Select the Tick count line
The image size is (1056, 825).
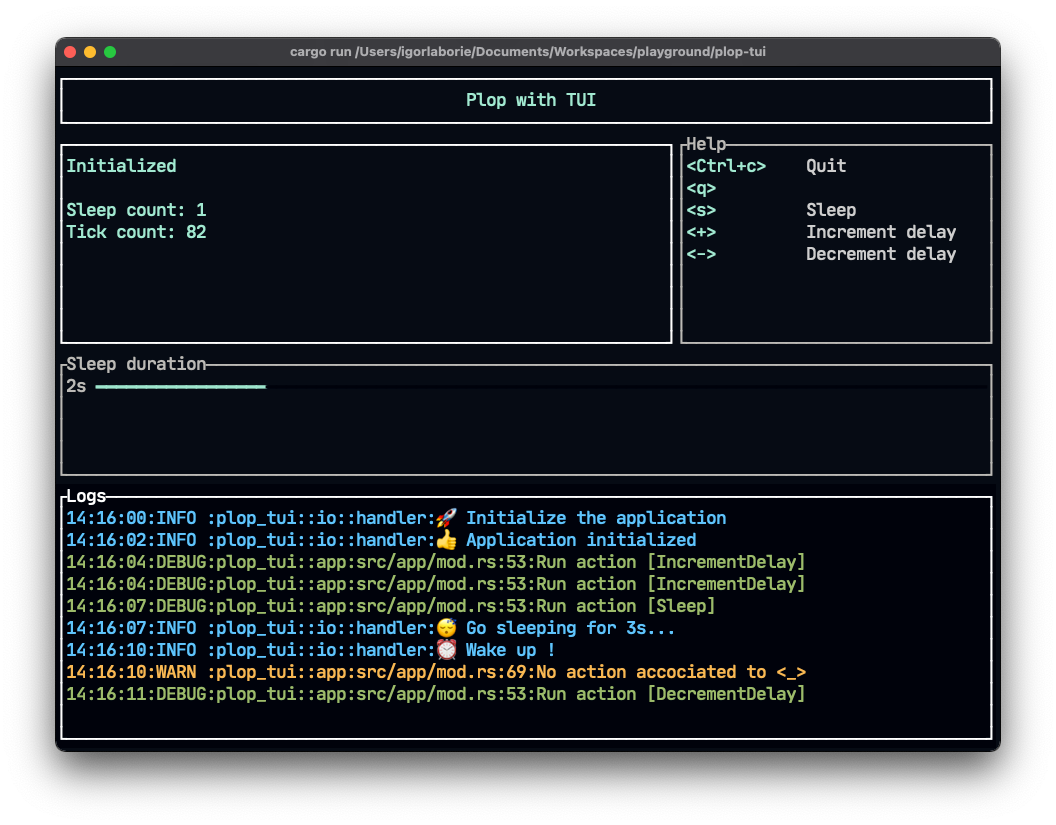136,232
